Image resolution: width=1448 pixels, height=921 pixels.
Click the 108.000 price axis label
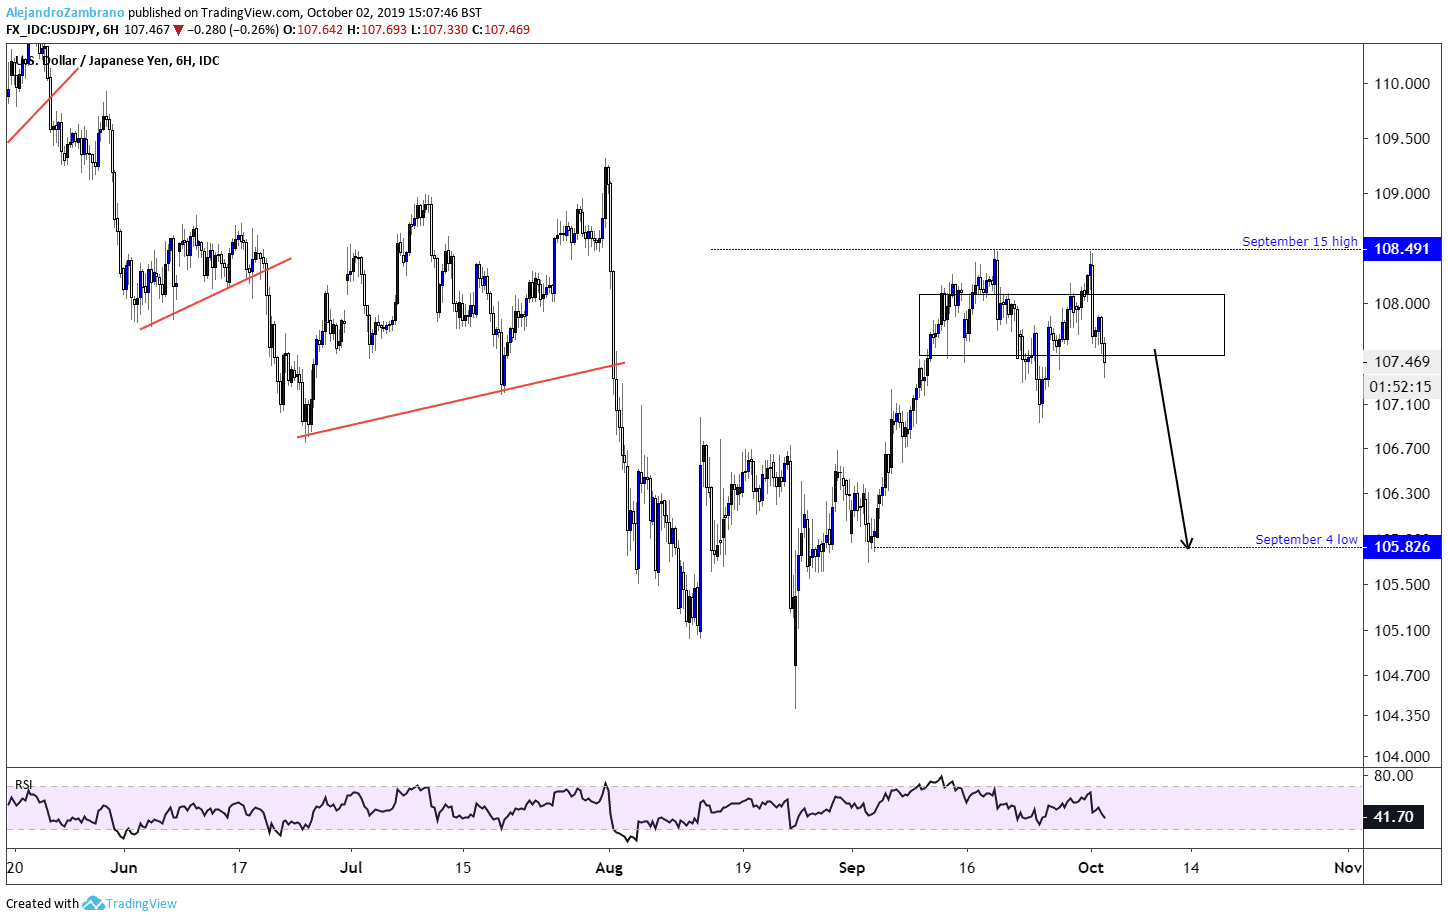(1402, 303)
